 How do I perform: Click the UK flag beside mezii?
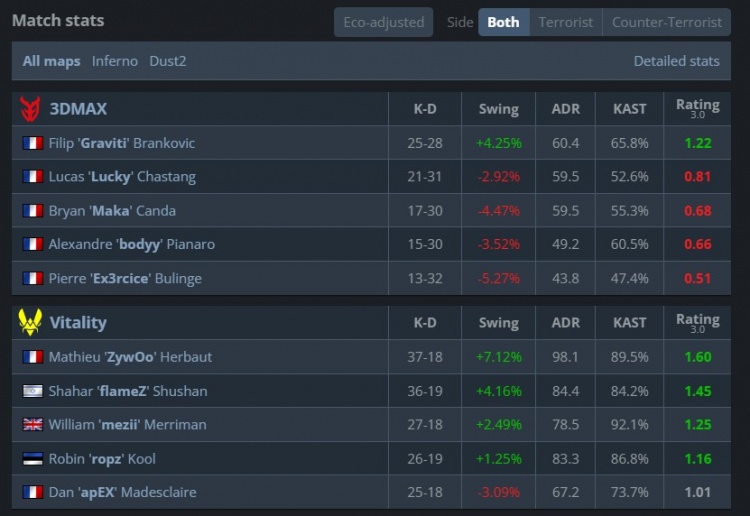coord(32,425)
